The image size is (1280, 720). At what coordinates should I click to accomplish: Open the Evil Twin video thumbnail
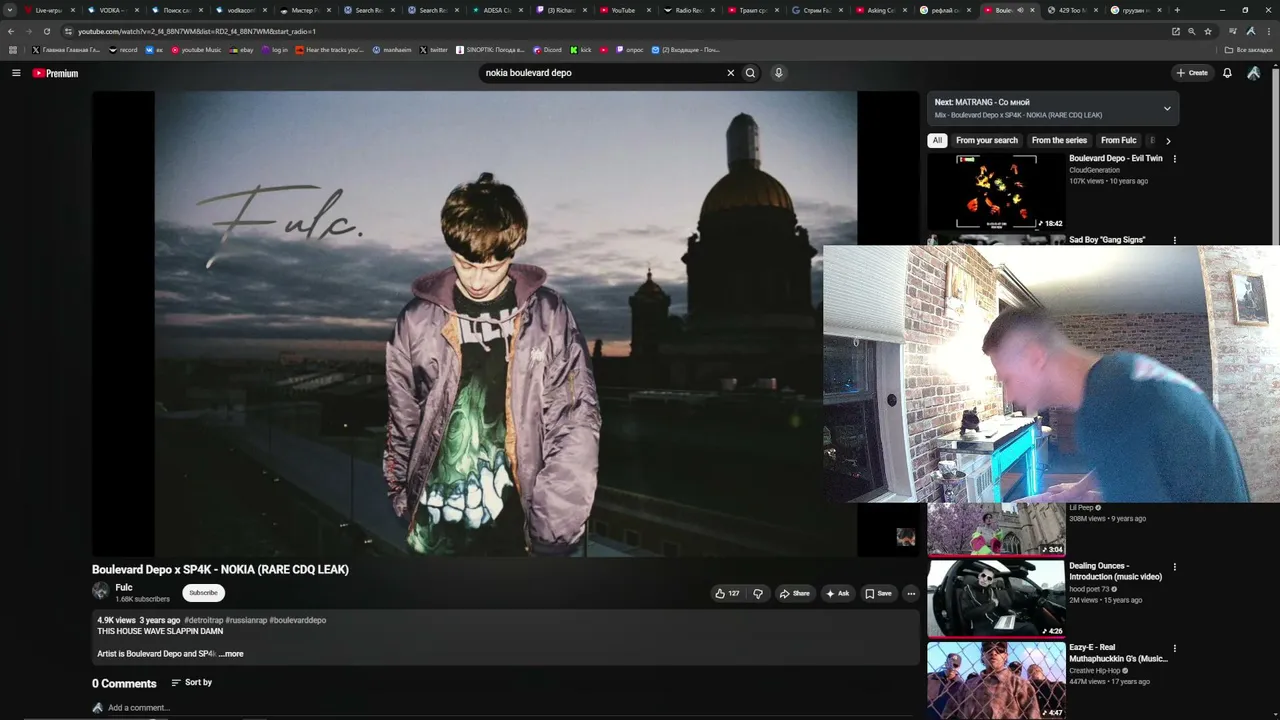click(x=996, y=192)
